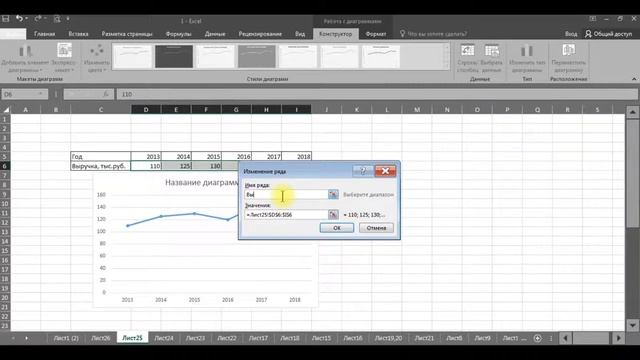640x360 pixels.
Task: Click the Redo arrow icon
Action: coord(37,18)
